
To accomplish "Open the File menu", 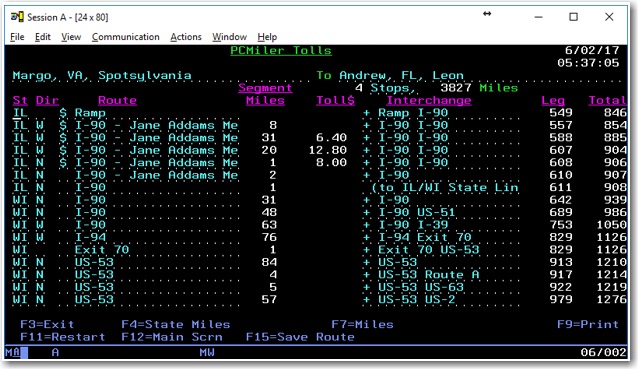I will coord(17,37).
